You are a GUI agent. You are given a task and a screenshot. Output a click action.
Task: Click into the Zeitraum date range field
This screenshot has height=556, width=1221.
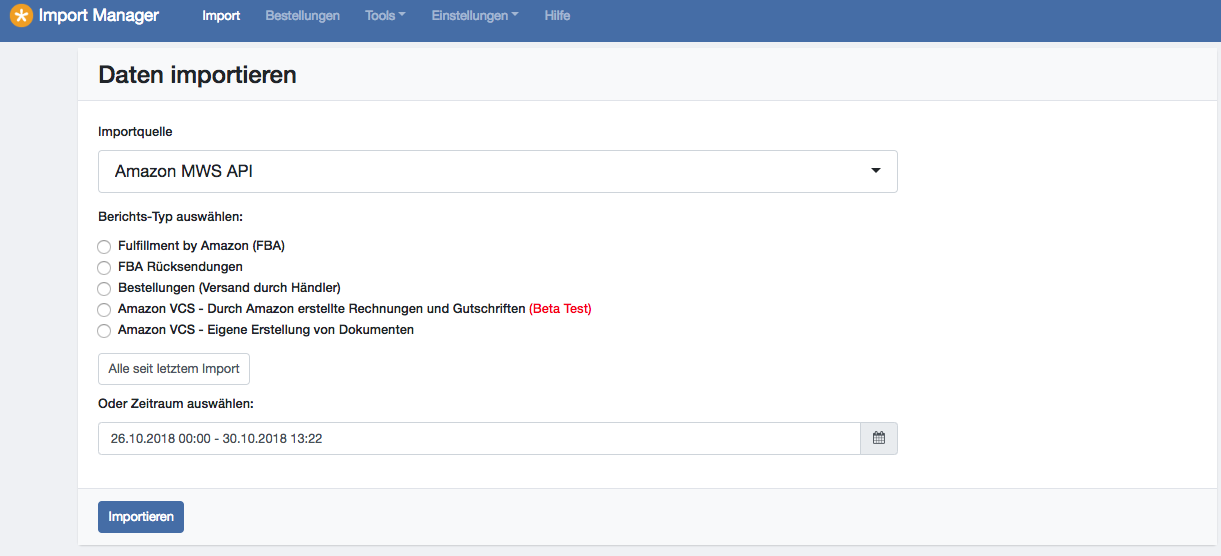[479, 438]
